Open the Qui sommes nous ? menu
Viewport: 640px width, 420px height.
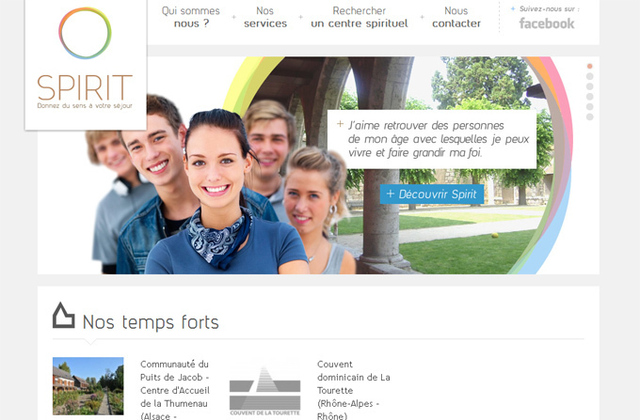click(x=191, y=17)
